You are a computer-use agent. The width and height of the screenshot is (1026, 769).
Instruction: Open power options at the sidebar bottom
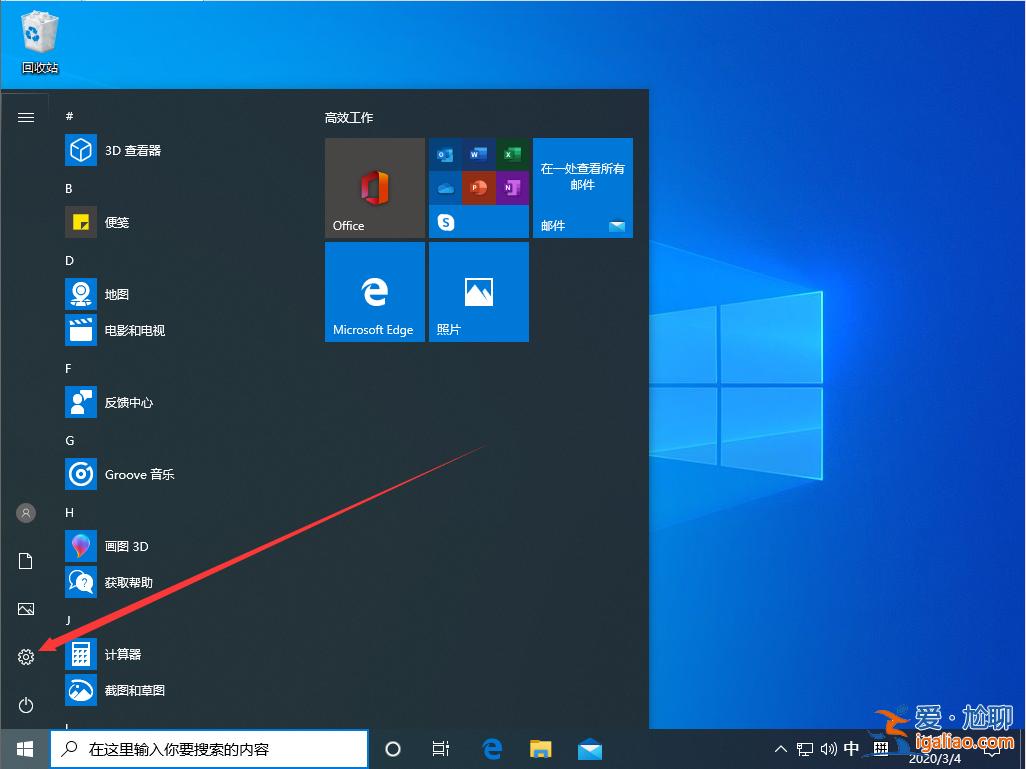pos(26,705)
